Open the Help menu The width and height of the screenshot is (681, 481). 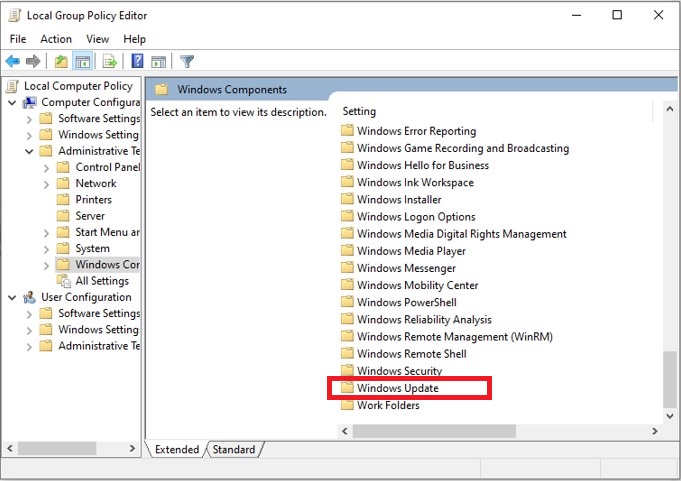click(x=134, y=39)
